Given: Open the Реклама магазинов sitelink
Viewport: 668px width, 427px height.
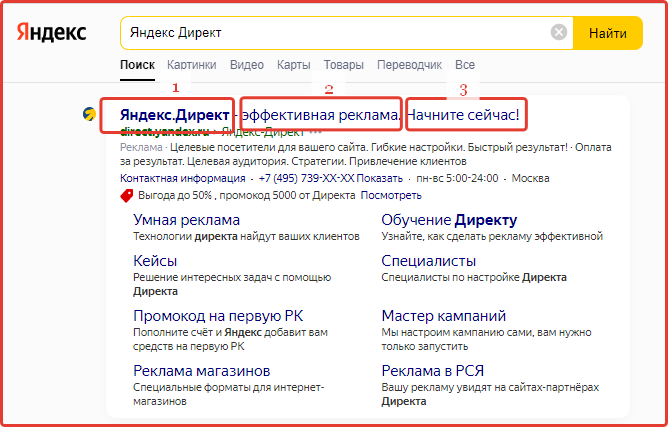Looking at the screenshot, I should [x=202, y=371].
